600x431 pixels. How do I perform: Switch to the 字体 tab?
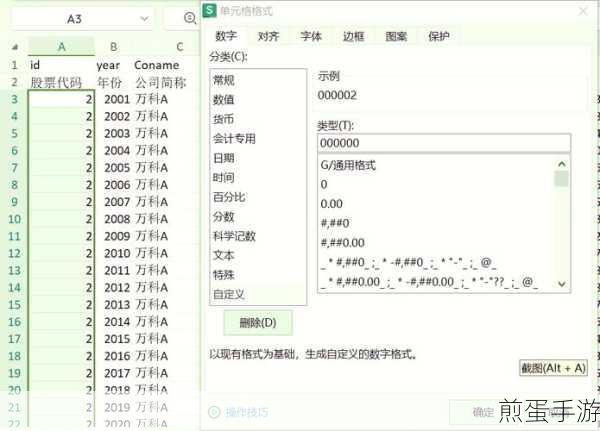tap(311, 36)
